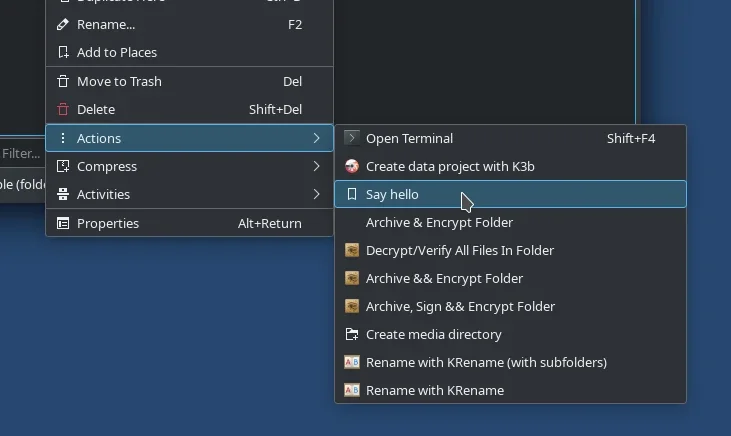Expand the Activities submenu arrow
Image resolution: width=731 pixels, height=436 pixels.
[316, 194]
